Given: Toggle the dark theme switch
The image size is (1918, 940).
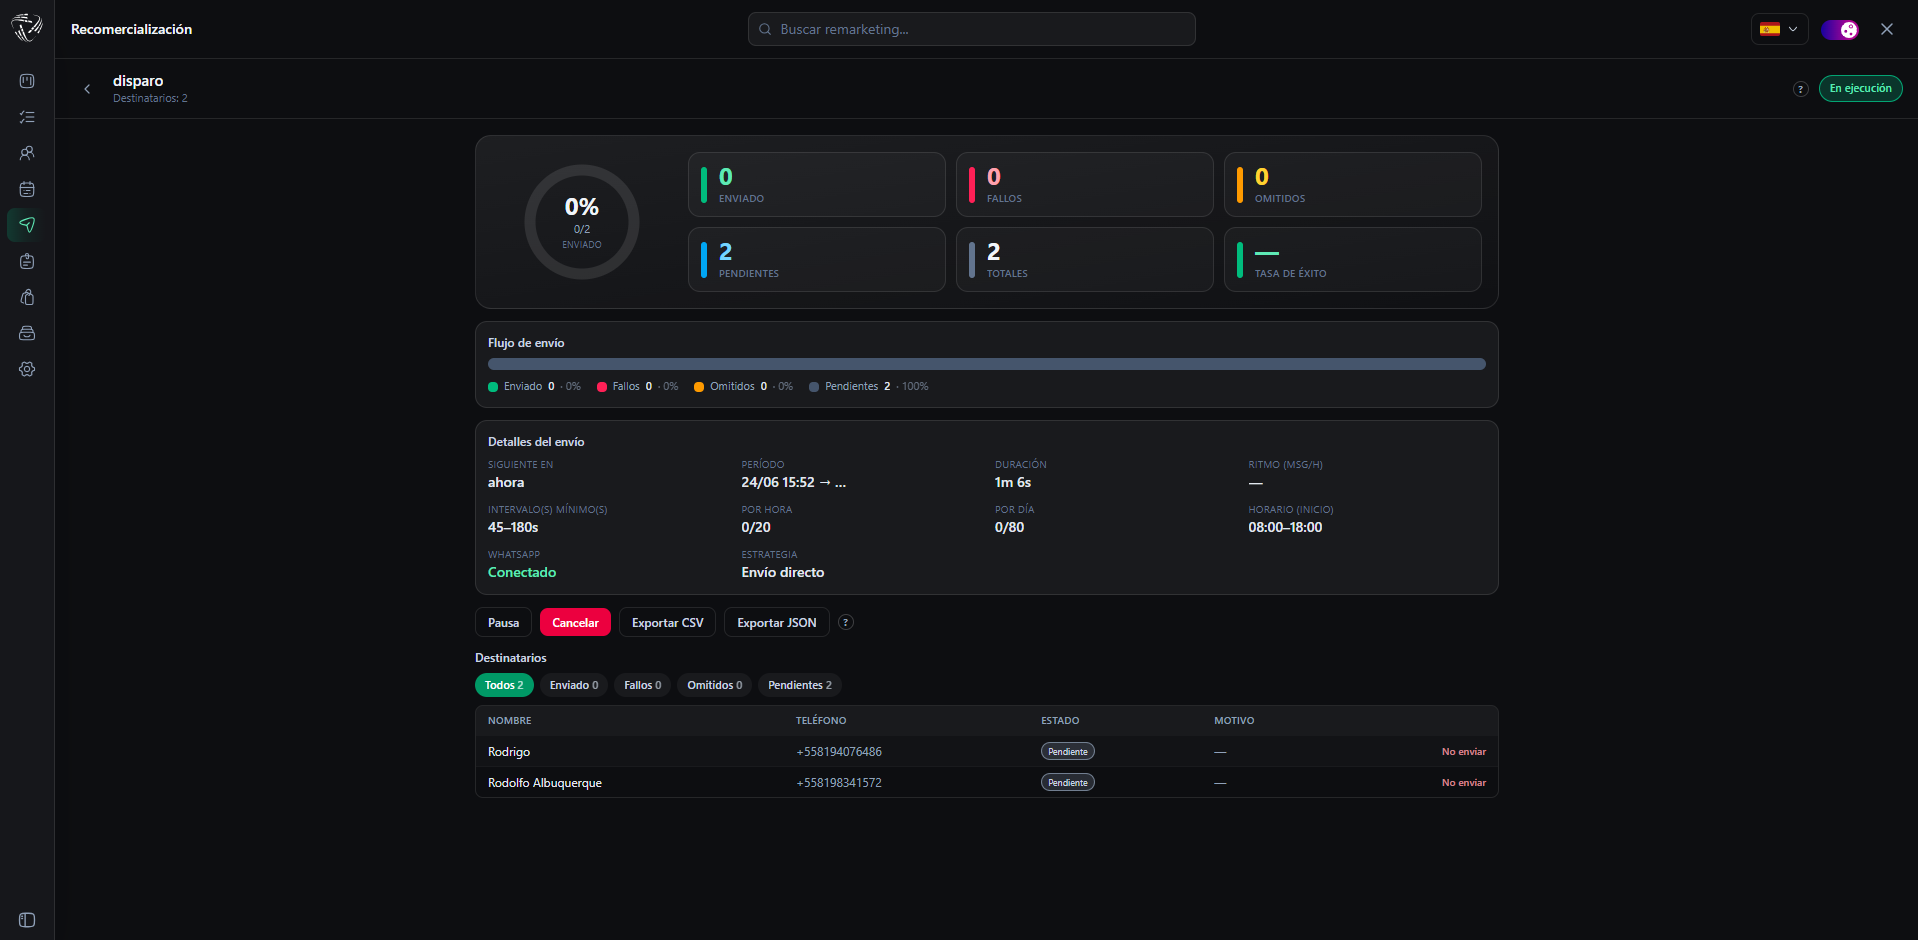Looking at the screenshot, I should [x=1839, y=29].
